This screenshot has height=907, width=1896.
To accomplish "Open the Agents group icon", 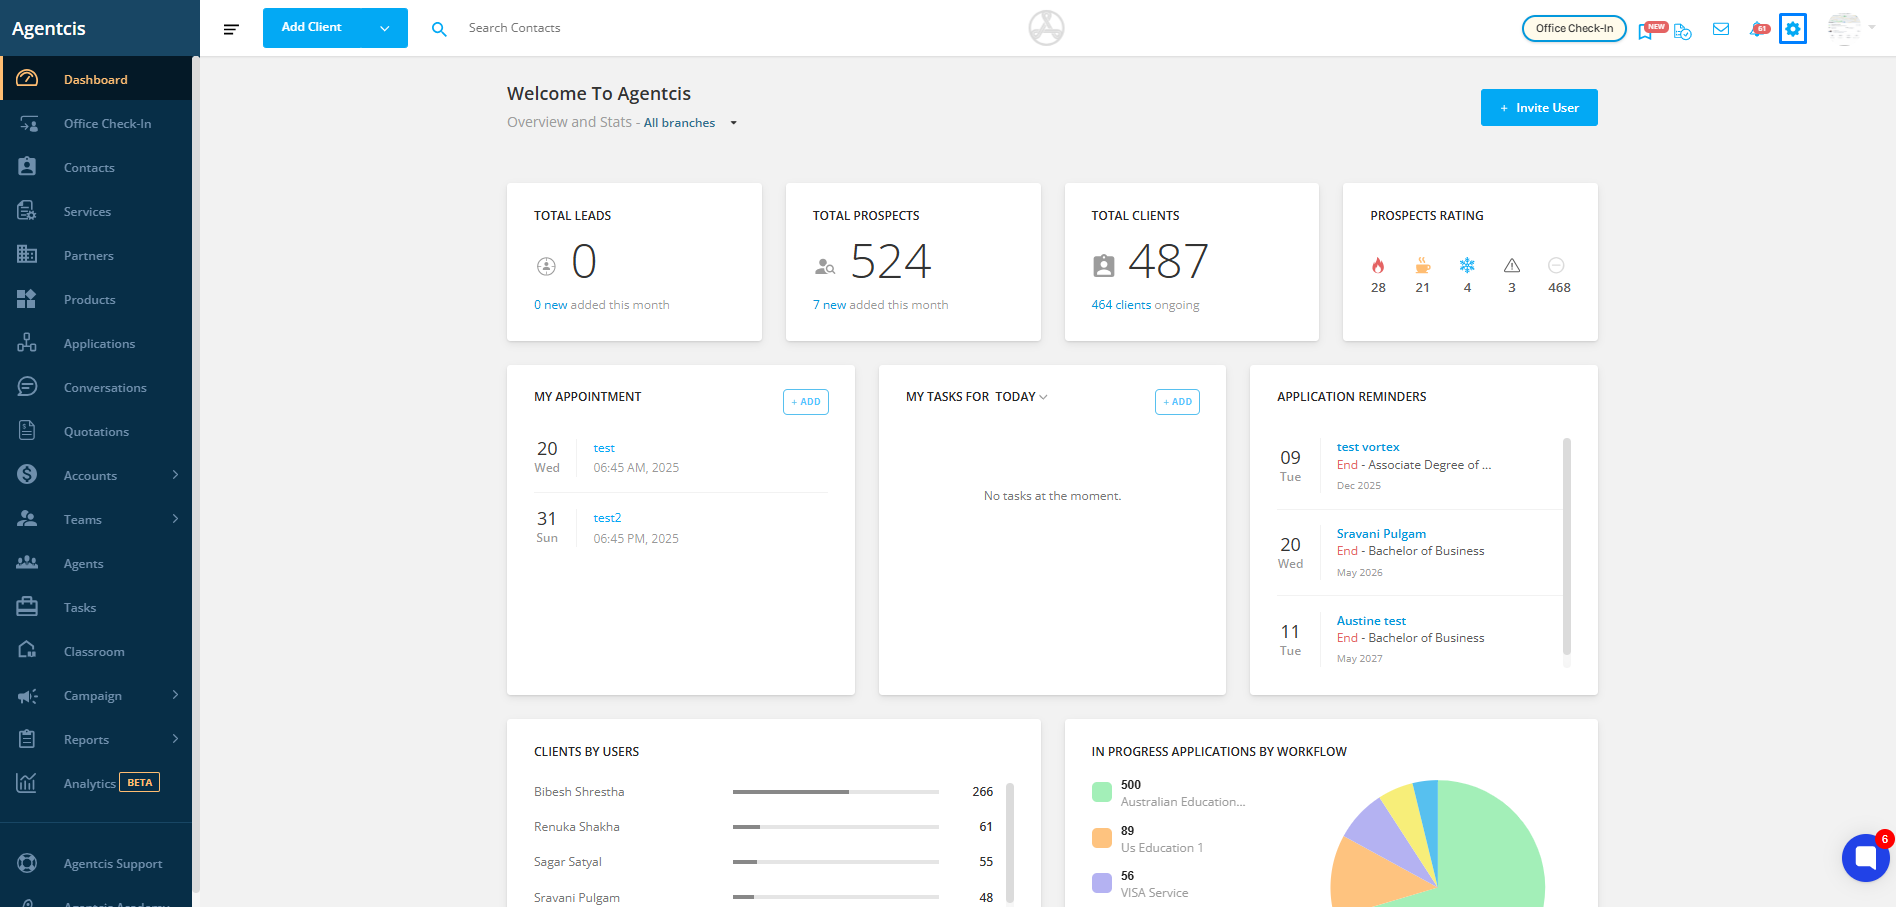I will coord(27,563).
